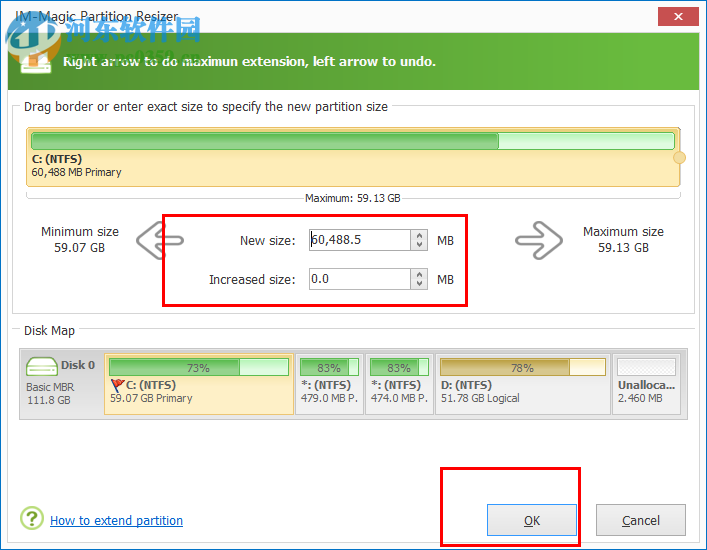Viewport: 707px width, 550px height.
Task: Click the 73% usage bar of C: in the disk map
Action: pyautogui.click(x=199, y=367)
